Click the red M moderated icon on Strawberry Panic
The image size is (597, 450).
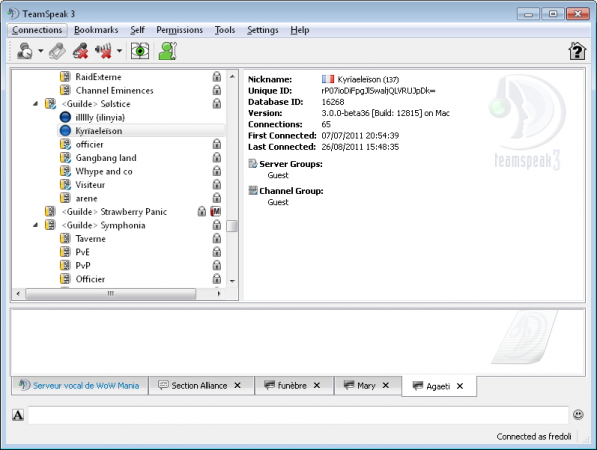[x=215, y=211]
